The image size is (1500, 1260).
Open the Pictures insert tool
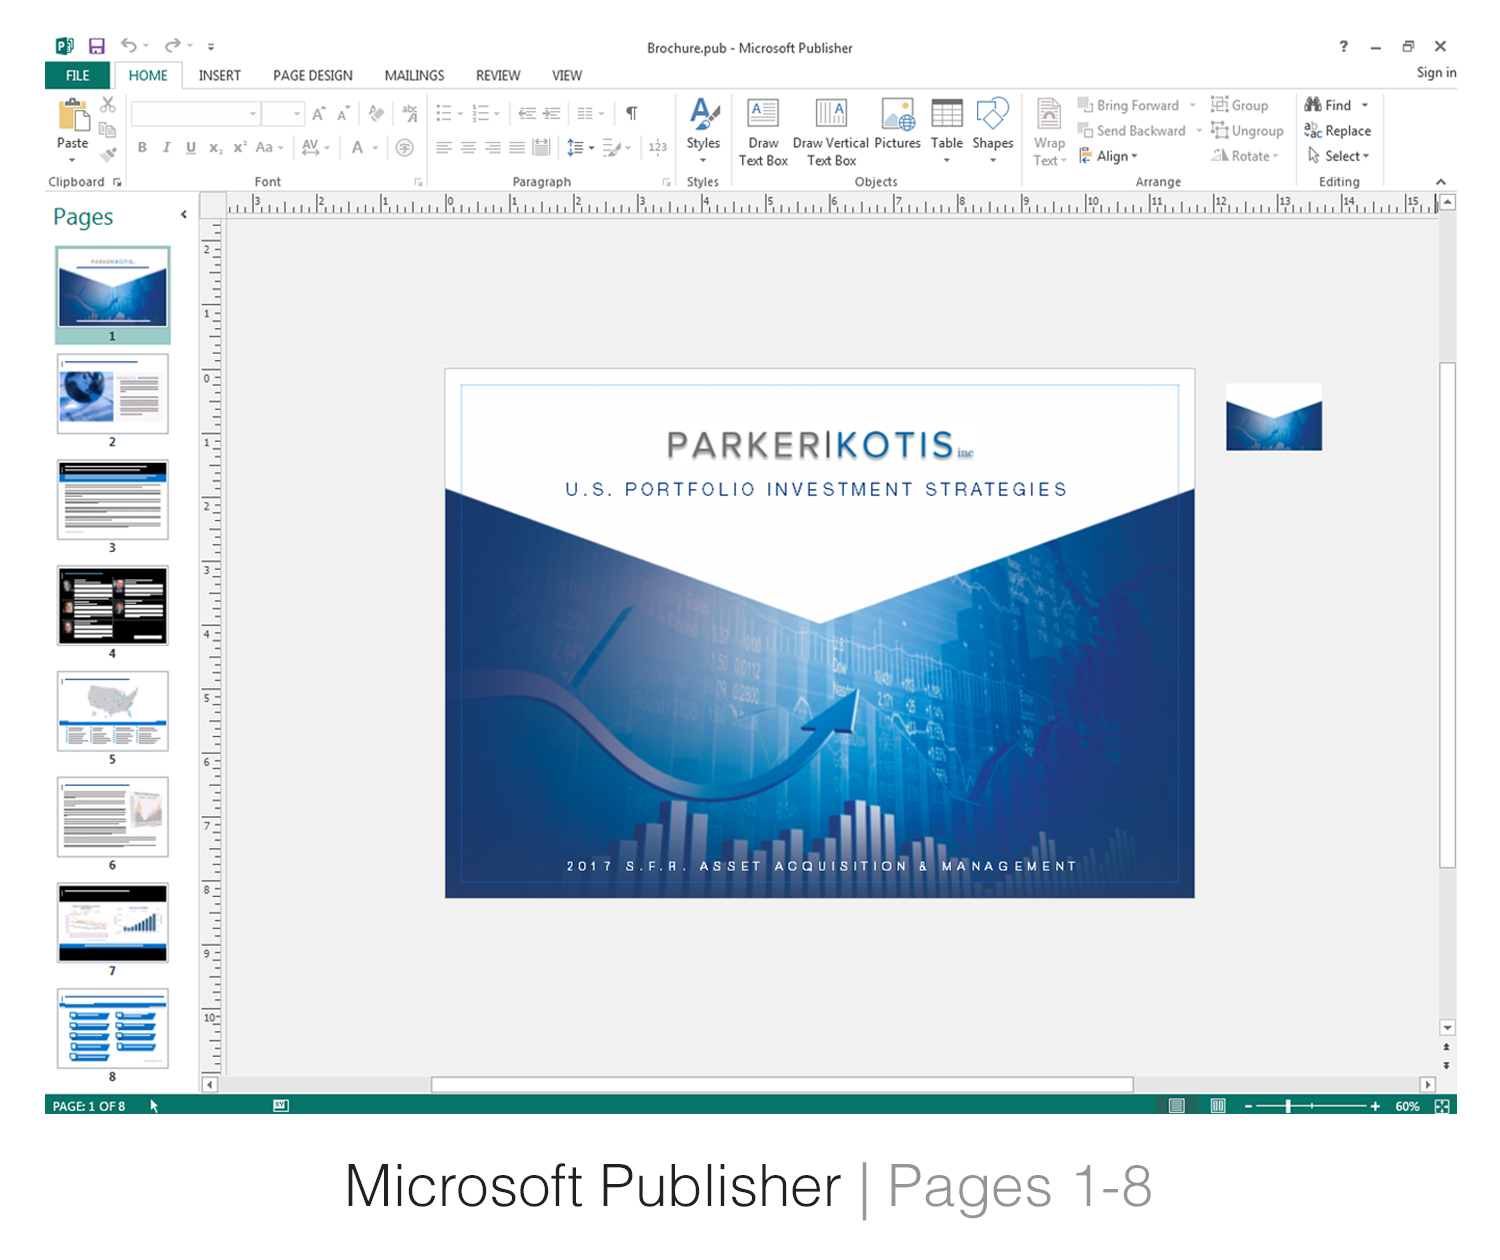click(897, 125)
